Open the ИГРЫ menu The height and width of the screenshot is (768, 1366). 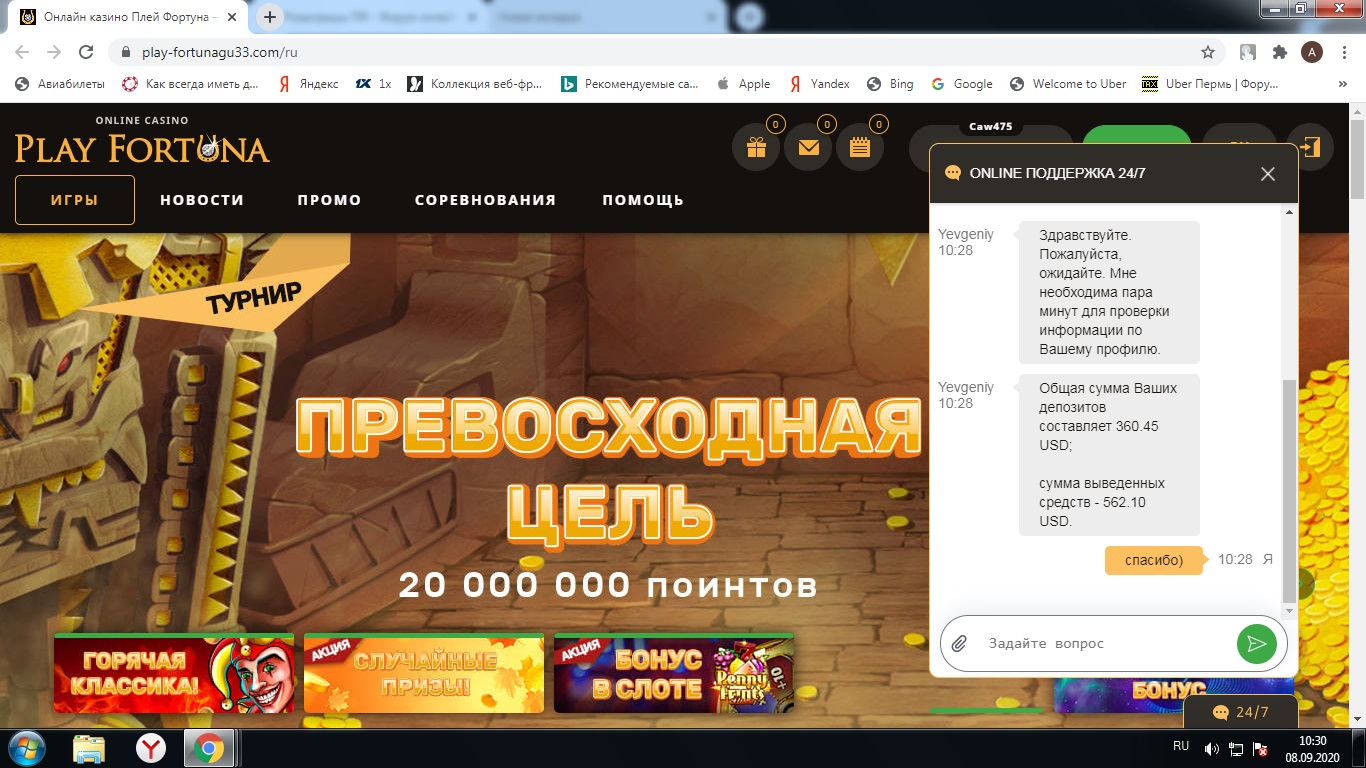tap(75, 200)
